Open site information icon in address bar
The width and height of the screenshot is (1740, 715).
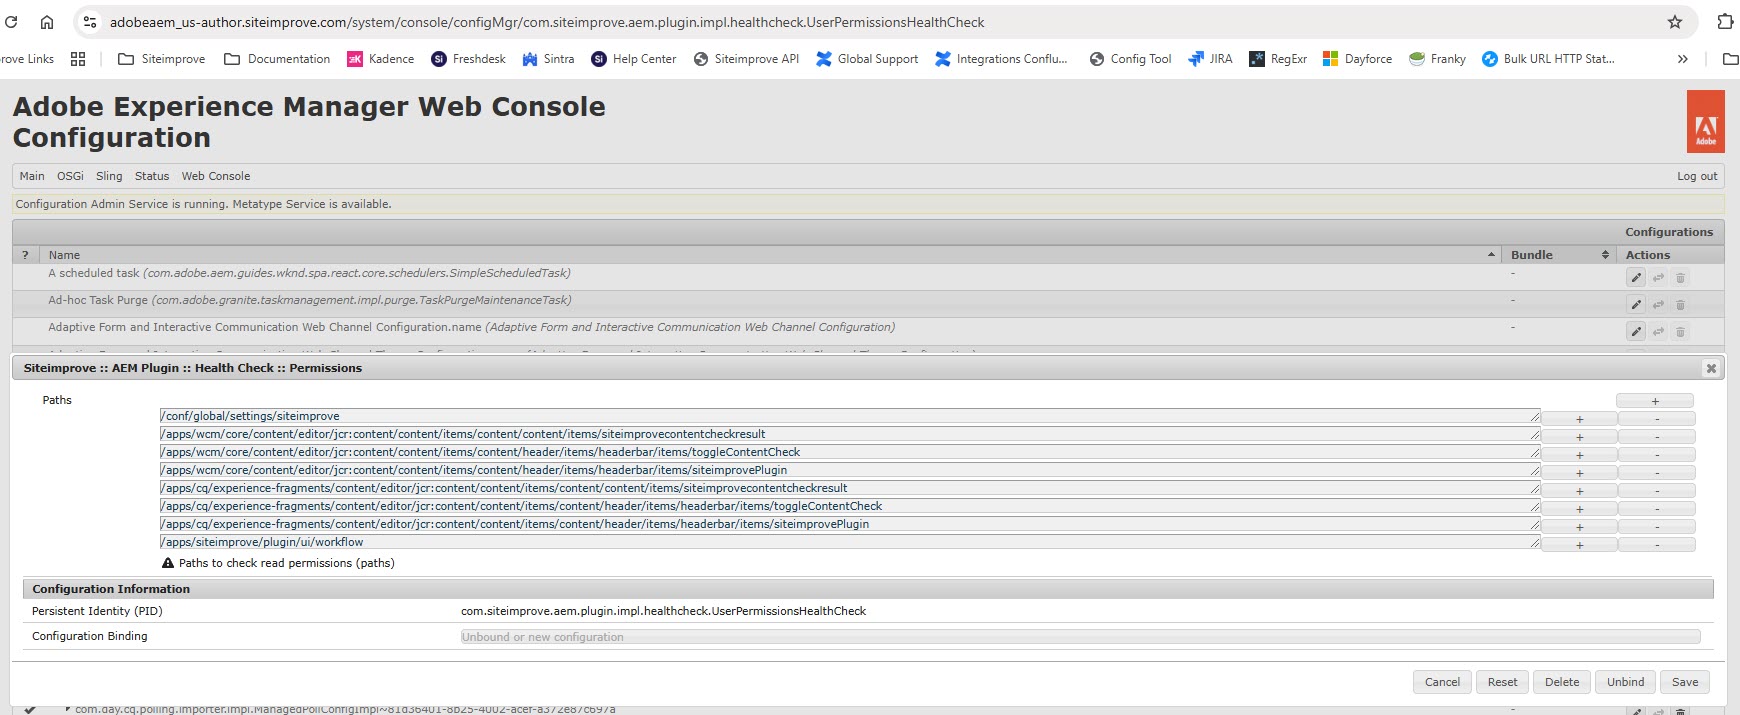pos(90,22)
